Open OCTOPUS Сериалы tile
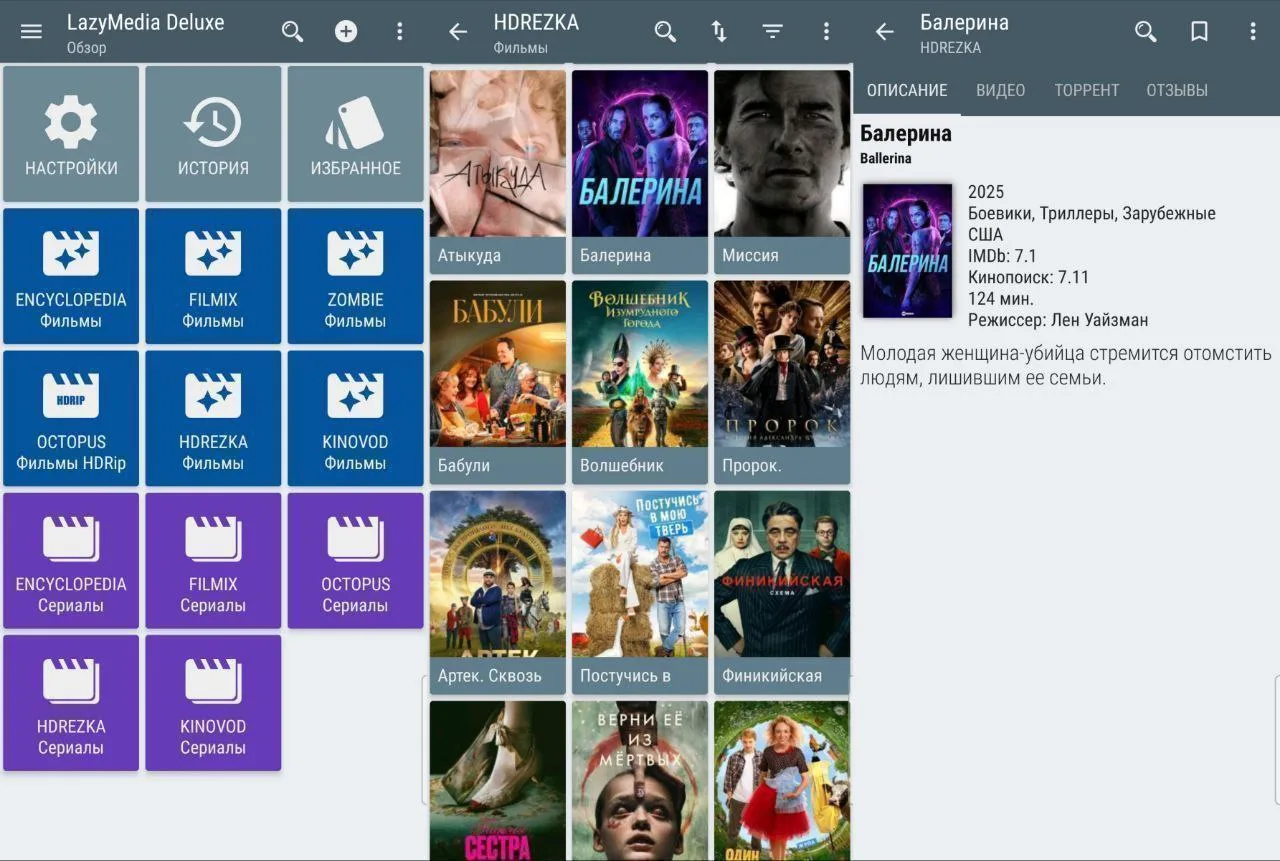1280x861 pixels. coord(356,561)
